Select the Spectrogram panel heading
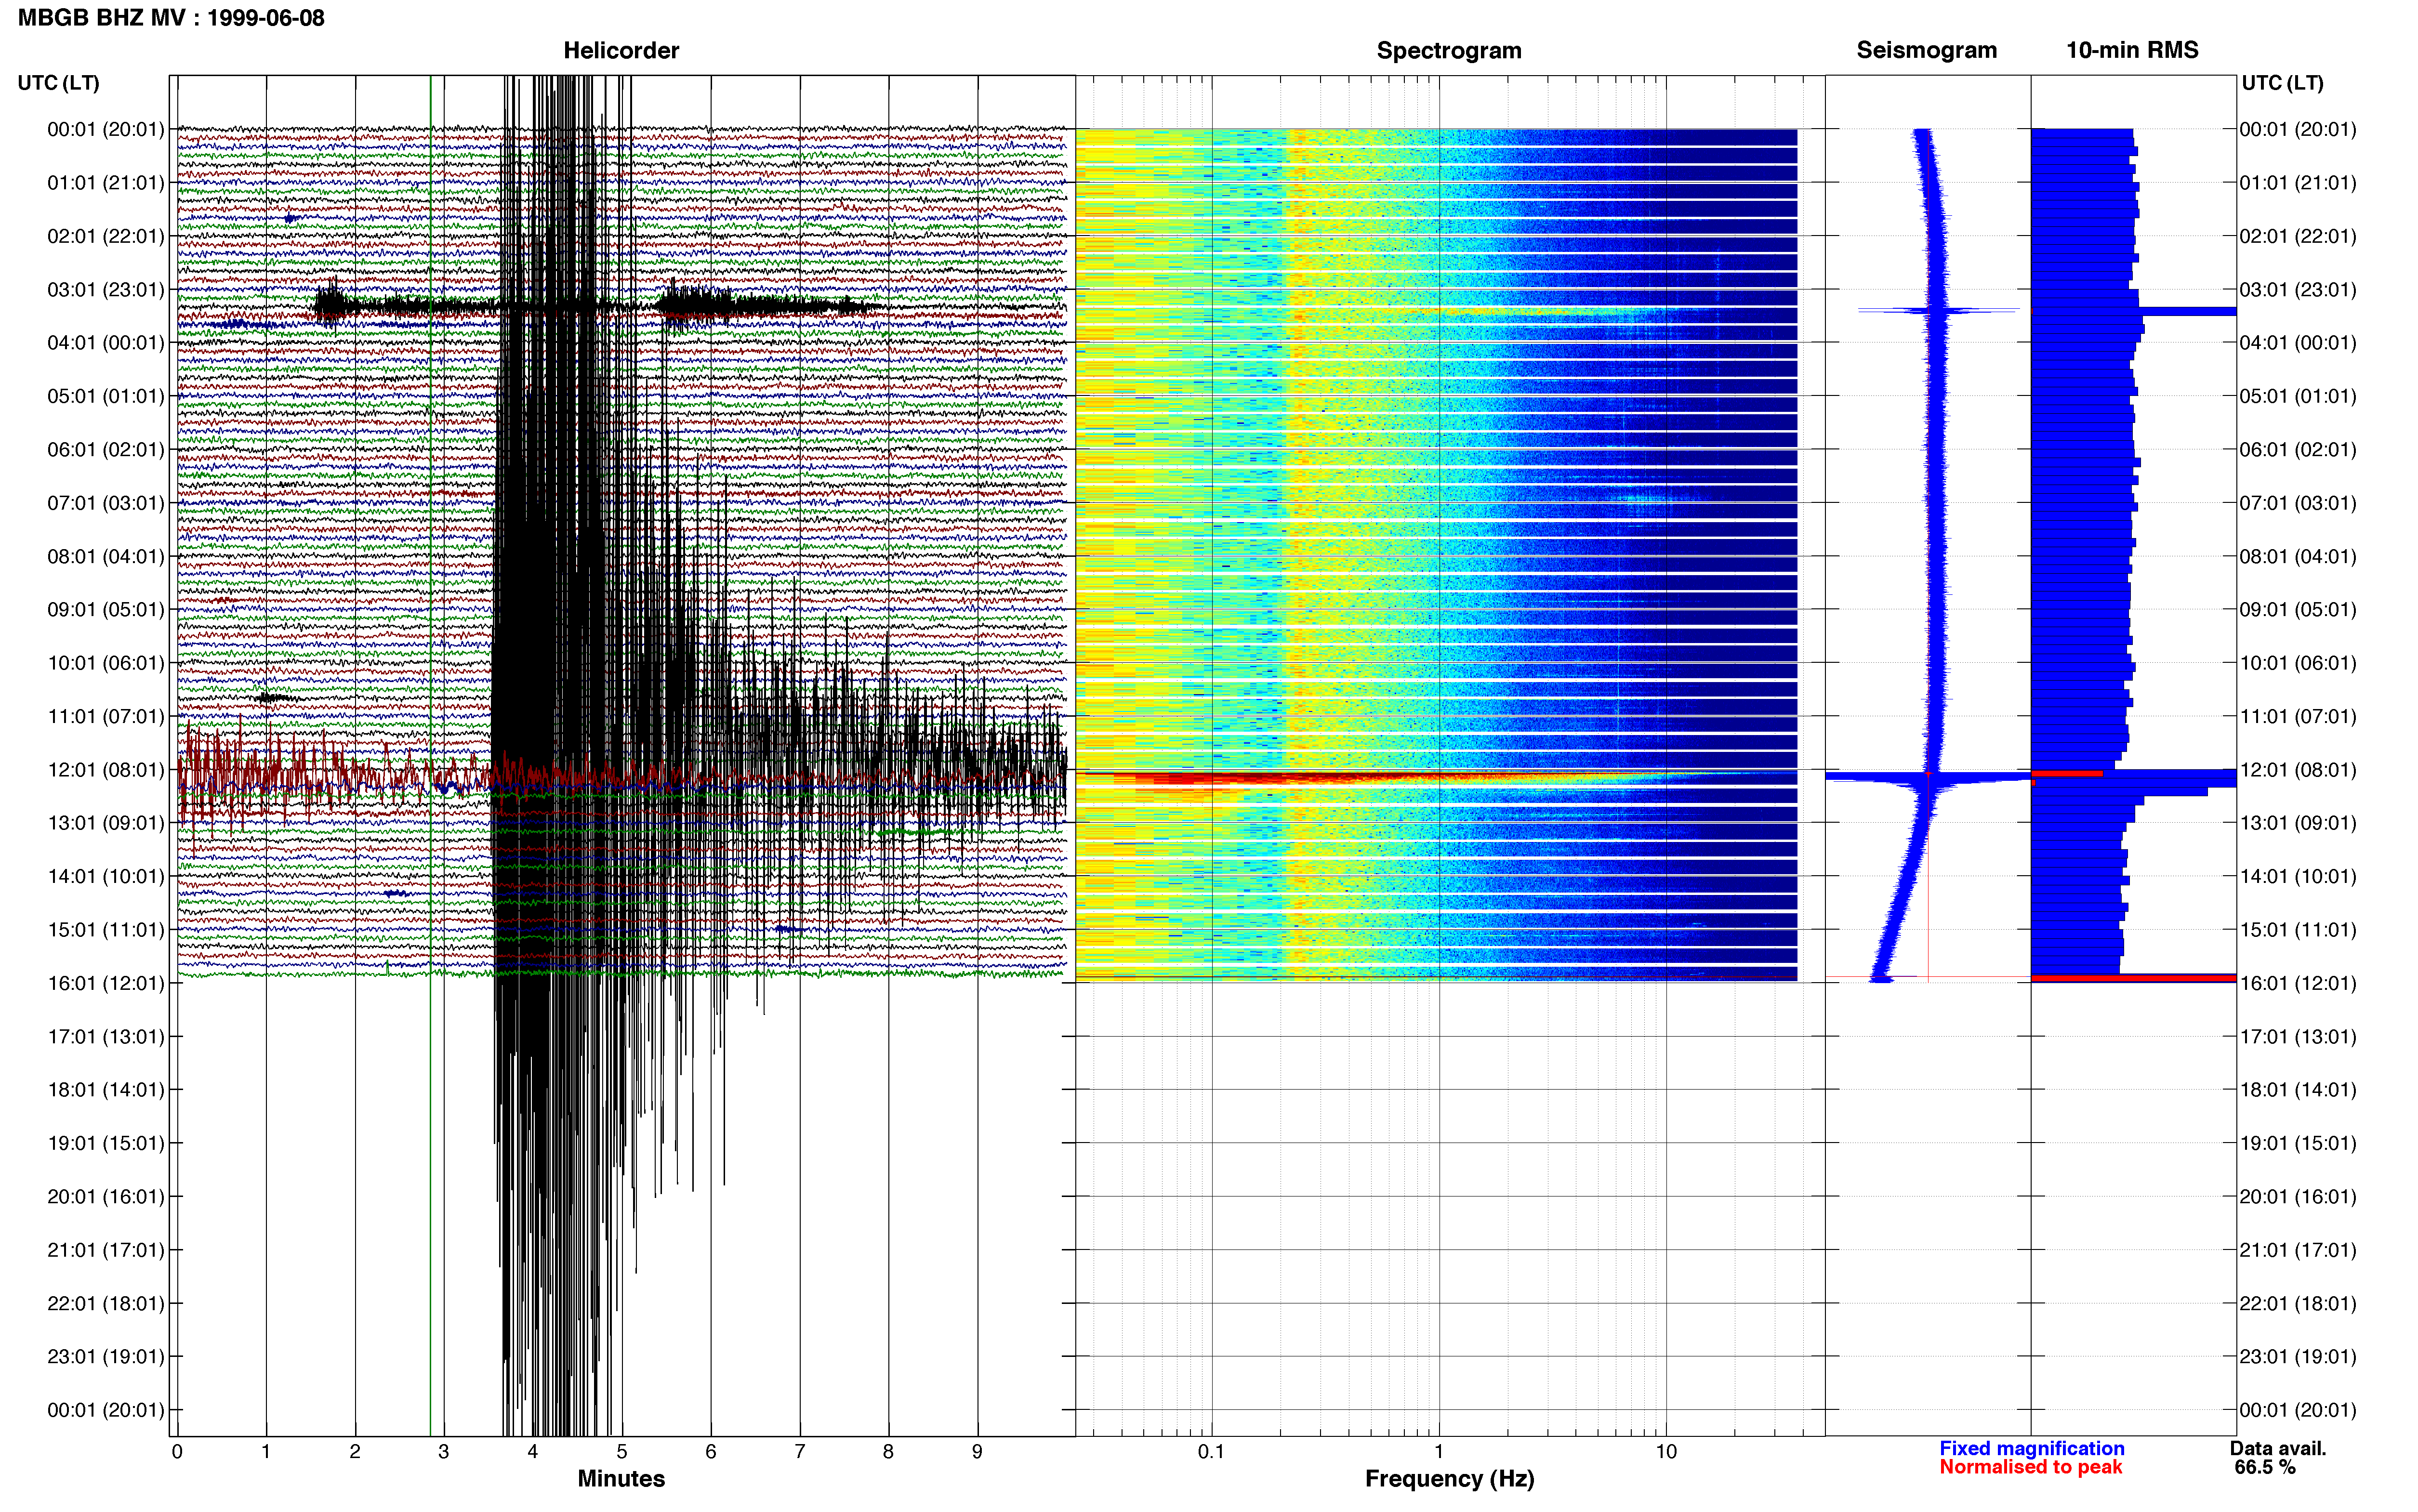 point(1449,50)
